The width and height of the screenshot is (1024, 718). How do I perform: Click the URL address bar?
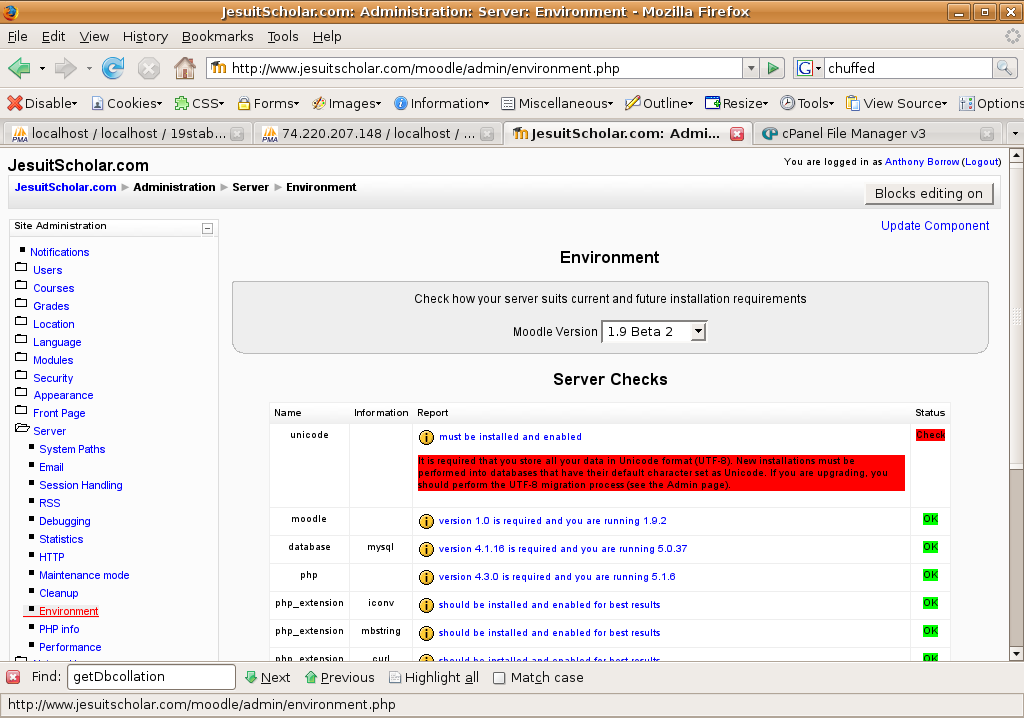coord(475,68)
